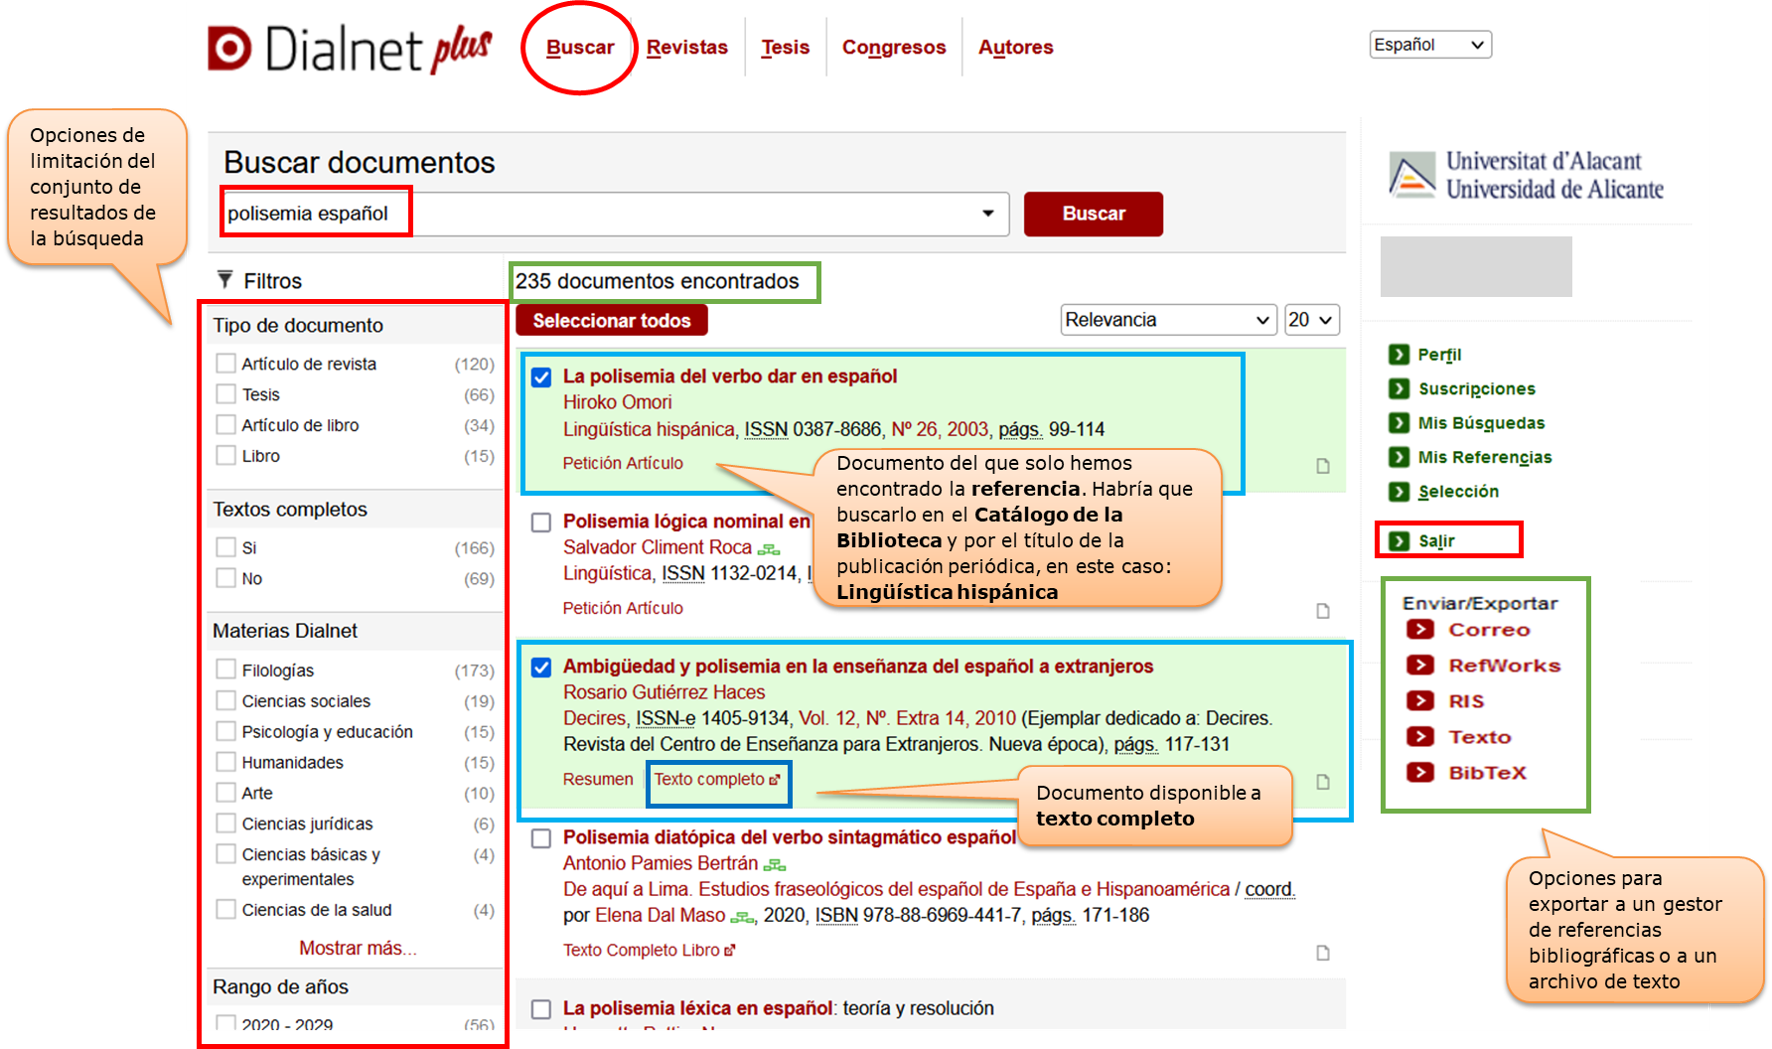
Task: Open the Revistas navigation tab
Action: 687,47
